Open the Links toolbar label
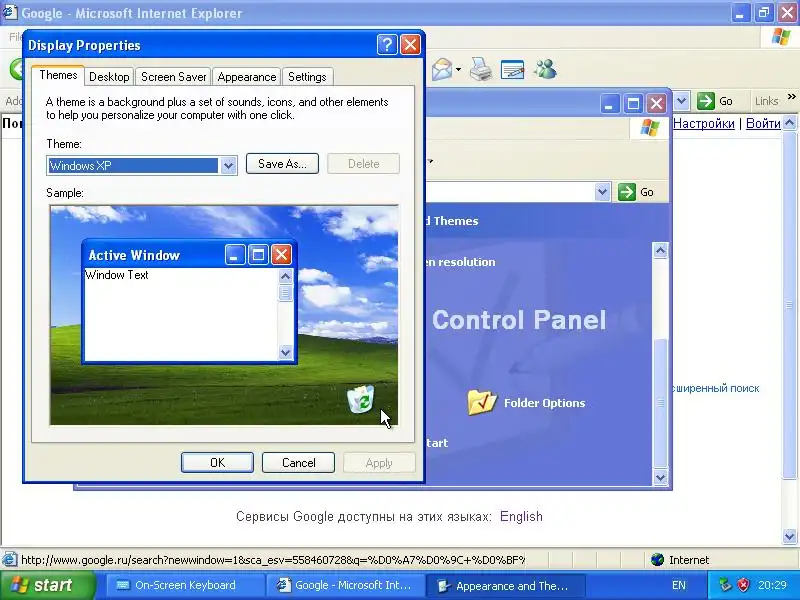Screen dimensions: 800x600 click(766, 101)
